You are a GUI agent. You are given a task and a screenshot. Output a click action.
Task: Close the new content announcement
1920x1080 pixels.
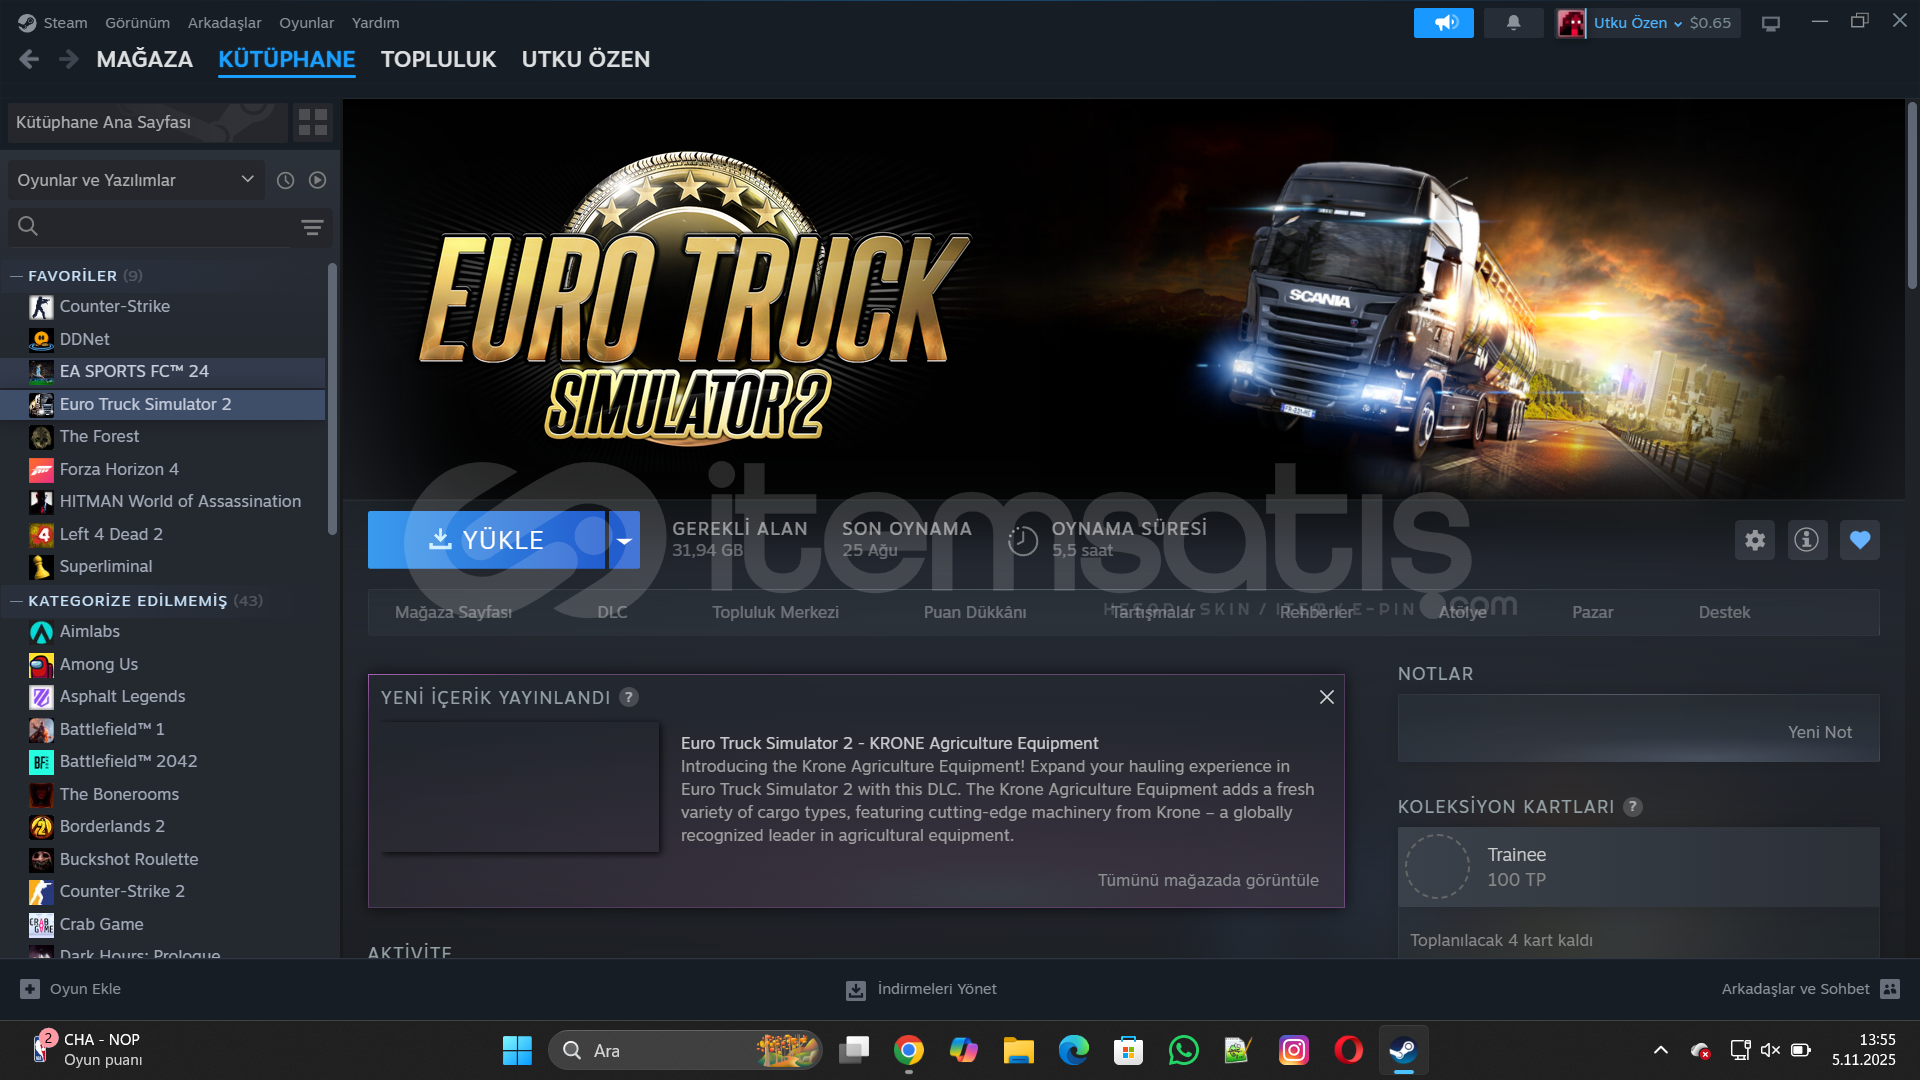point(1326,697)
